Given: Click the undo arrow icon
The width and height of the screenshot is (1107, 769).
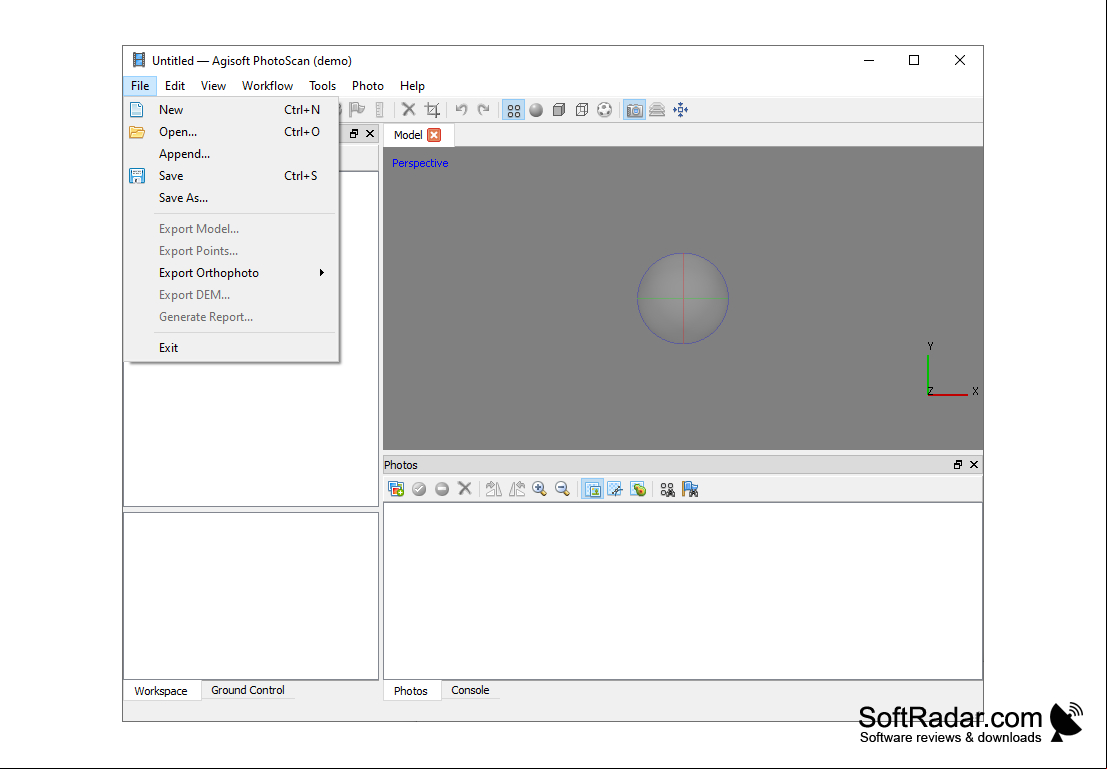Looking at the screenshot, I should pos(461,109).
